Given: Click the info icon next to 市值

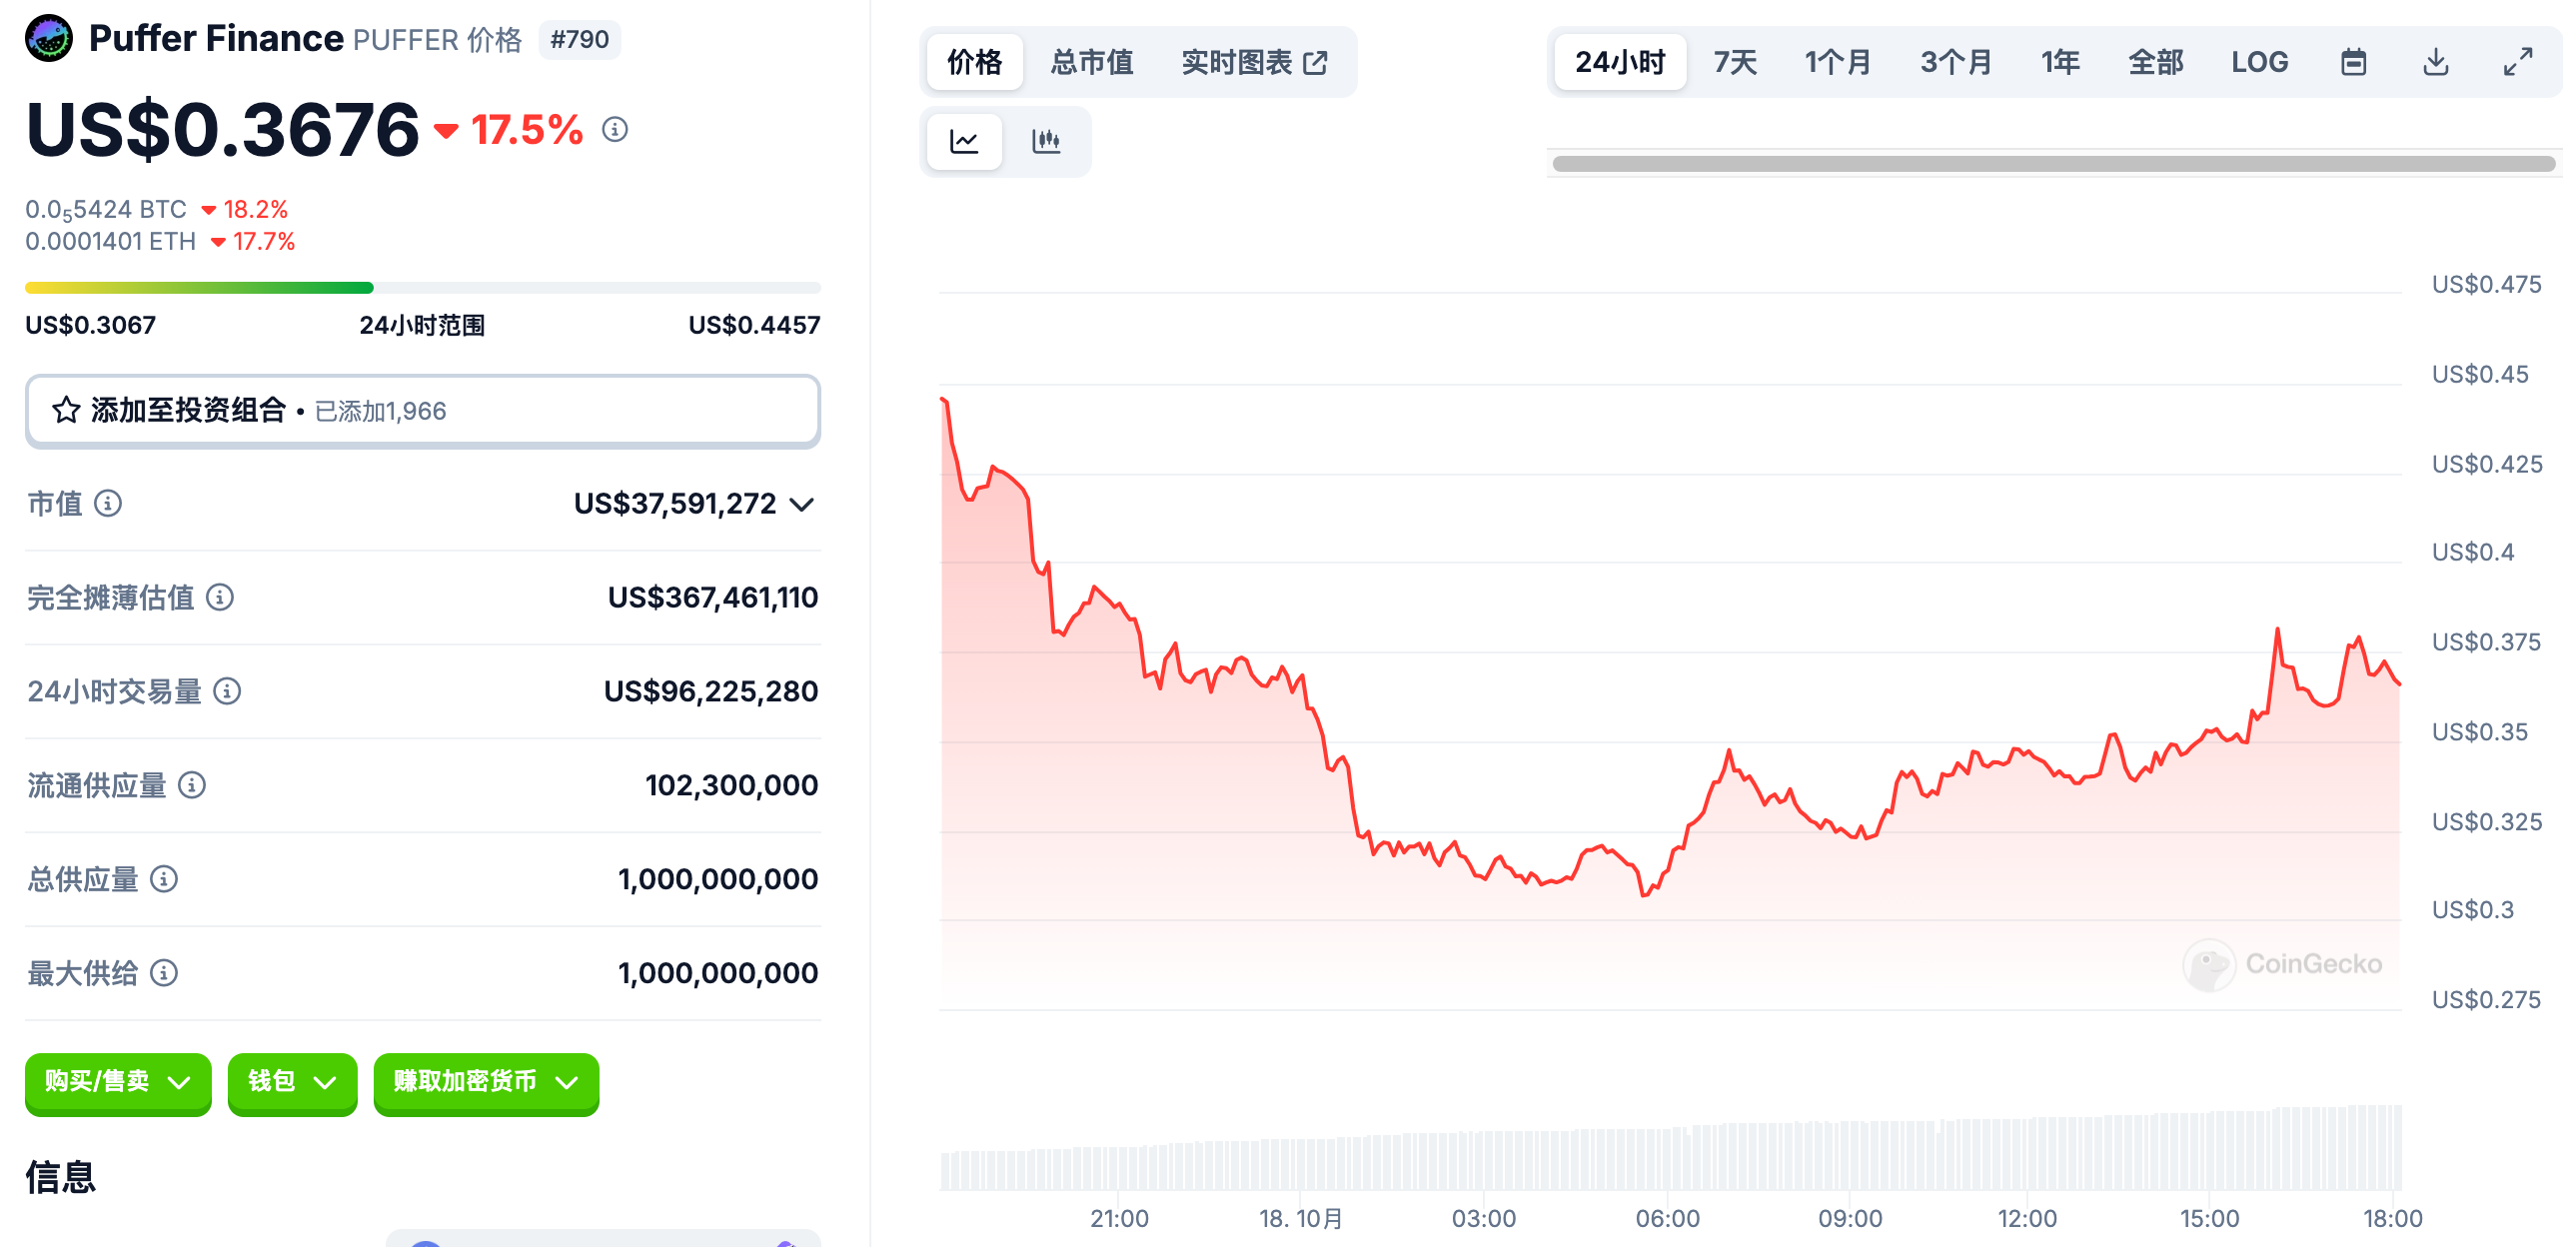Looking at the screenshot, I should (108, 503).
